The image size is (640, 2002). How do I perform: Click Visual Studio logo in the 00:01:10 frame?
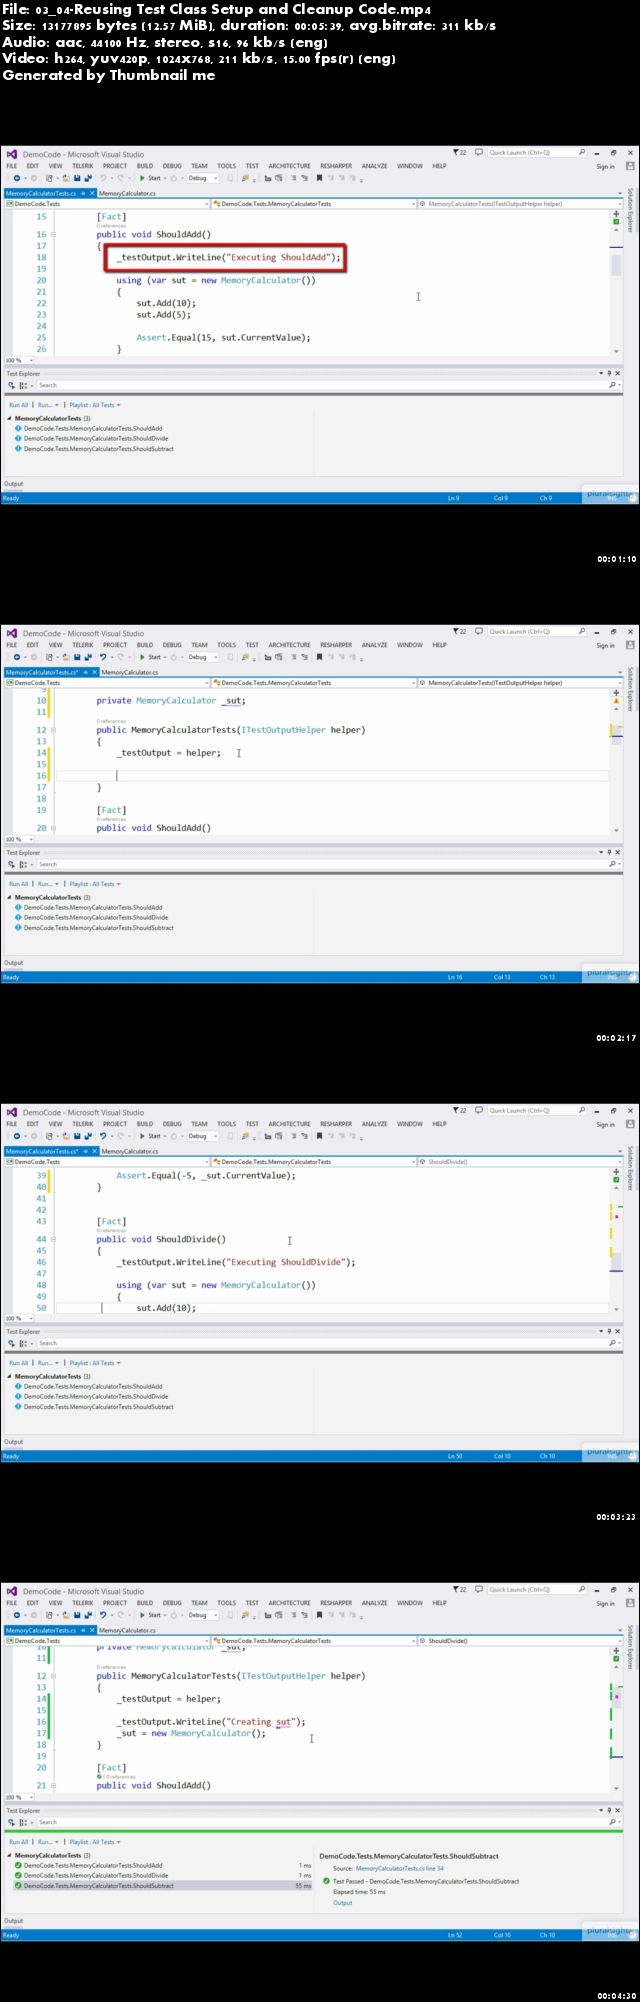click(x=12, y=154)
